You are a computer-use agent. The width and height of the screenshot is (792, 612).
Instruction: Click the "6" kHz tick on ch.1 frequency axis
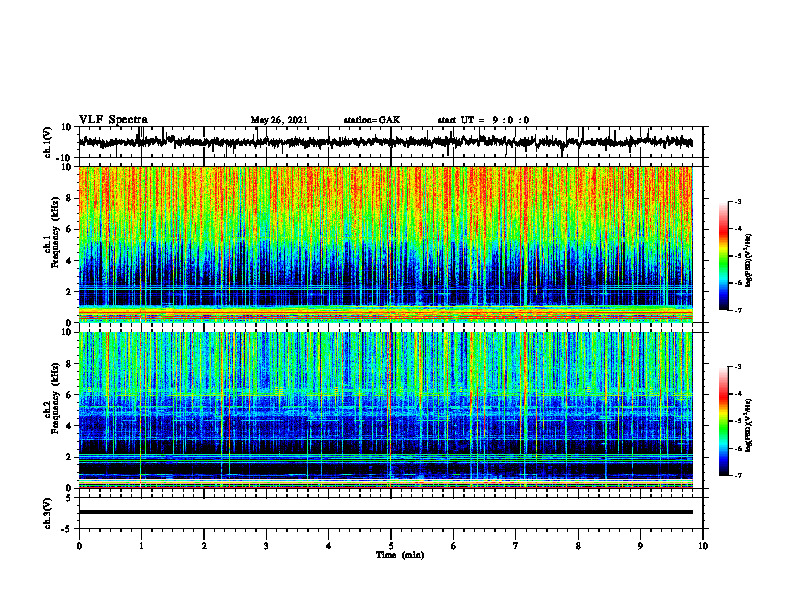pyautogui.click(x=69, y=229)
